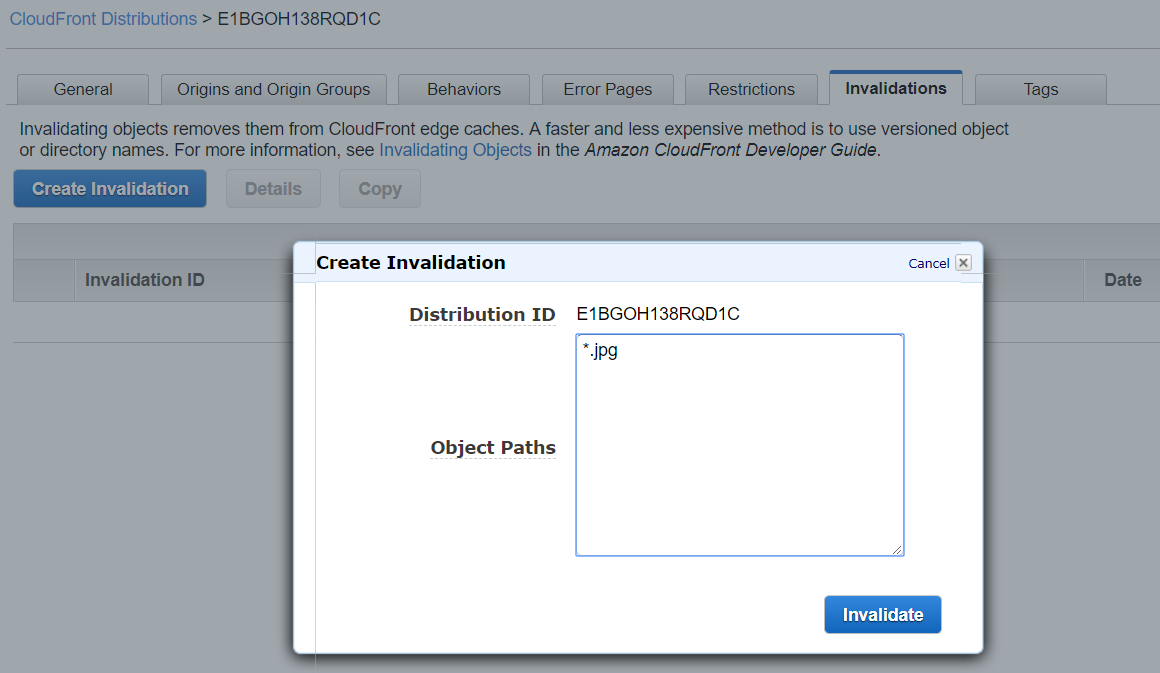The image size is (1160, 673).
Task: Select the E1BGOH138RQD1C value in dialog
Action: click(658, 314)
